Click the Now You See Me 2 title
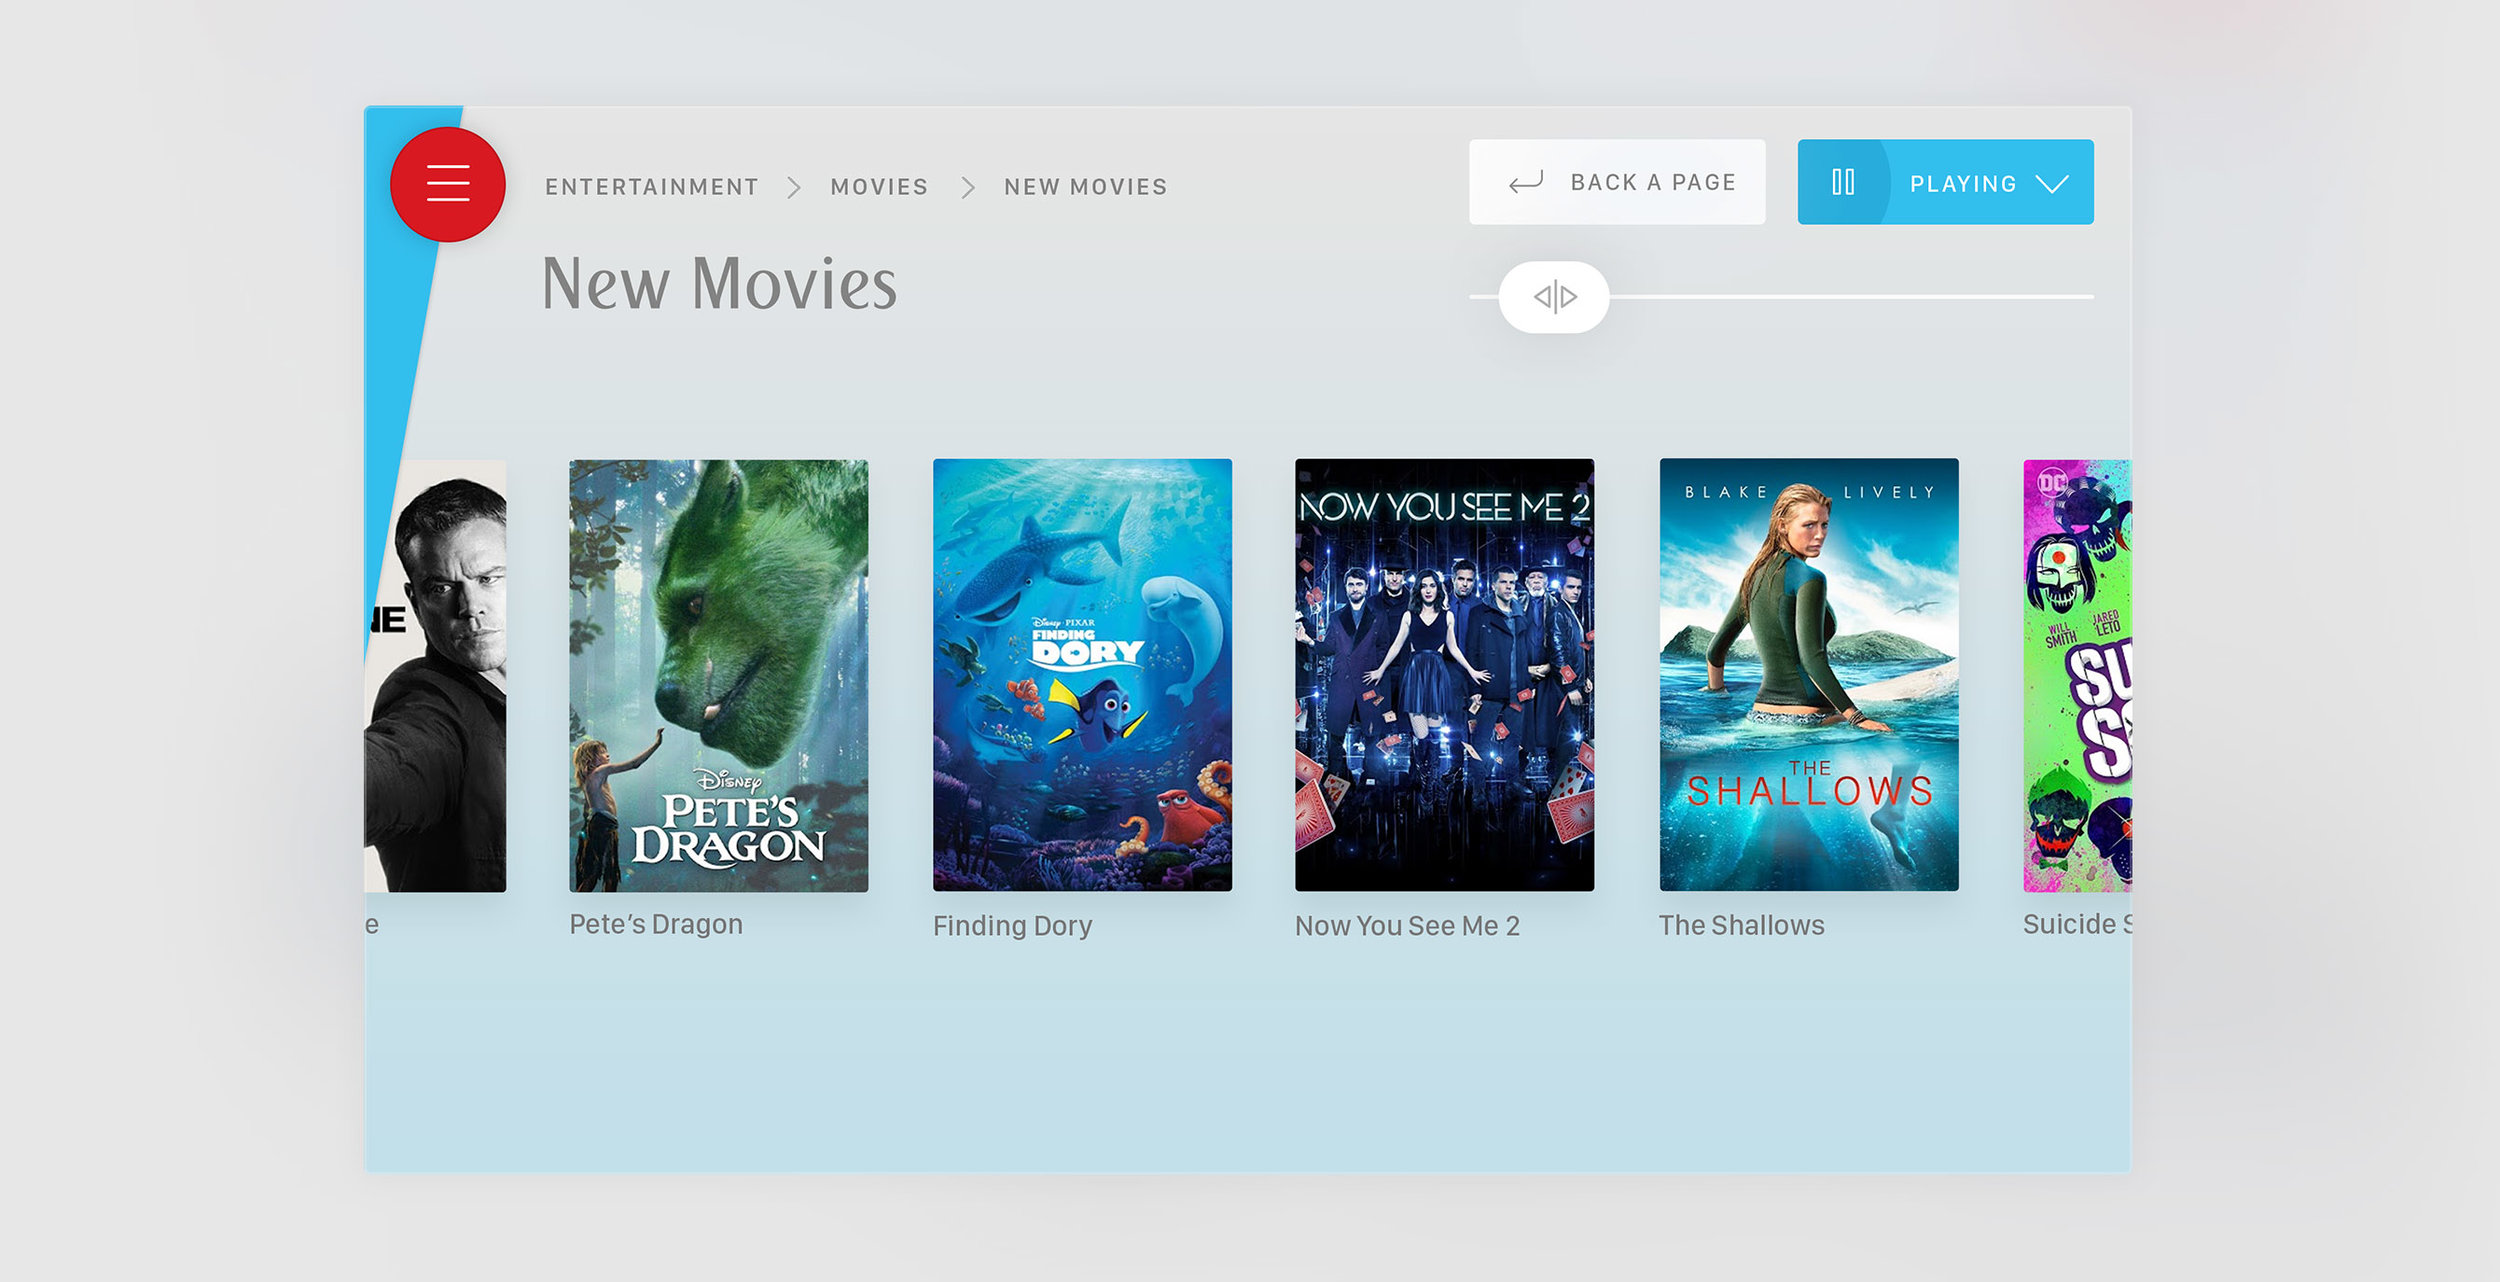The width and height of the screenshot is (2500, 1282). coord(1407,926)
